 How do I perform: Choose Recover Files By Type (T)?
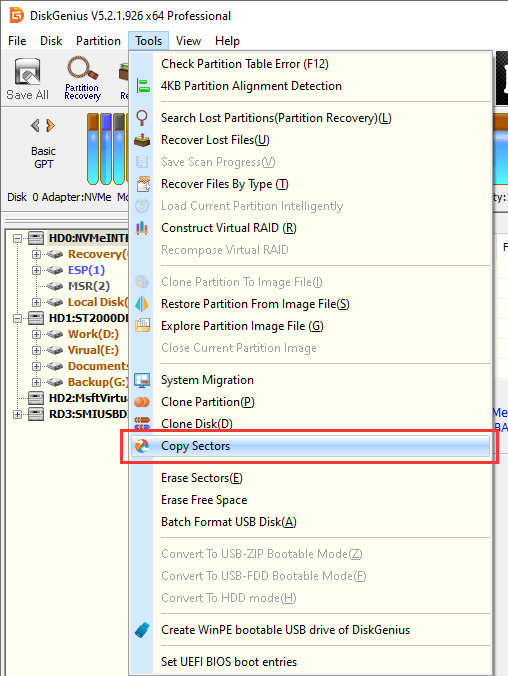click(x=310, y=184)
